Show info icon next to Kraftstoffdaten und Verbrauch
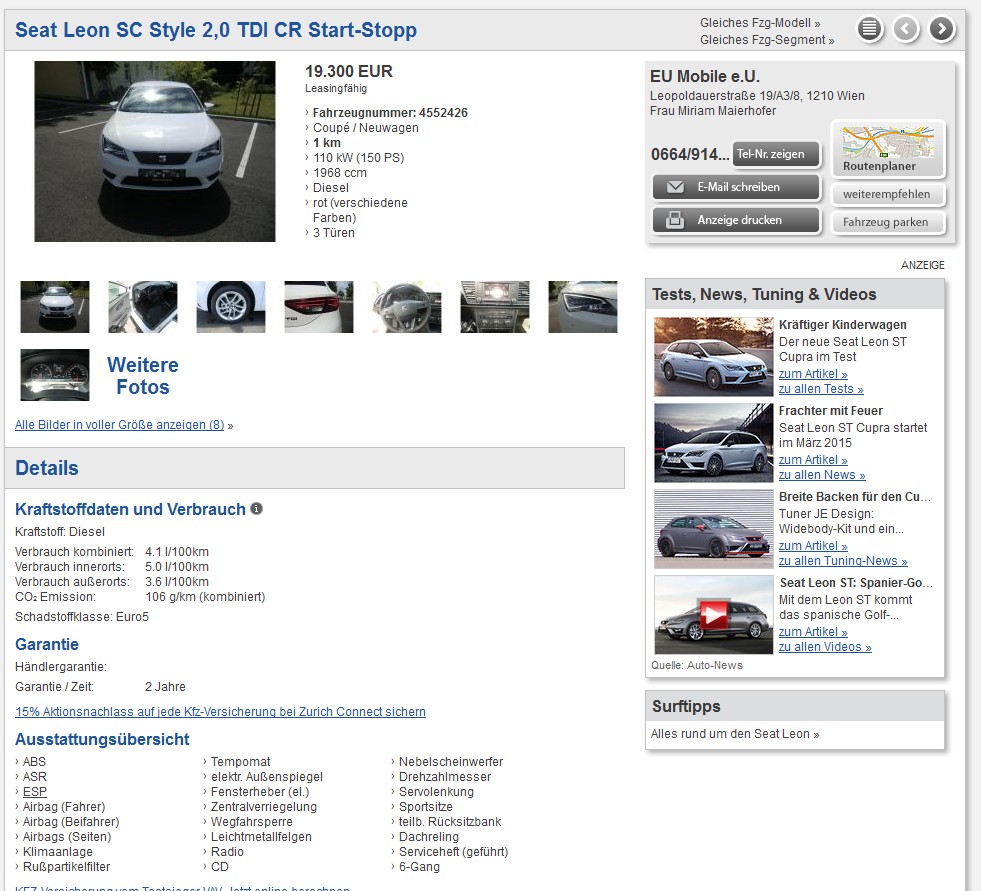The image size is (981, 891). [257, 509]
